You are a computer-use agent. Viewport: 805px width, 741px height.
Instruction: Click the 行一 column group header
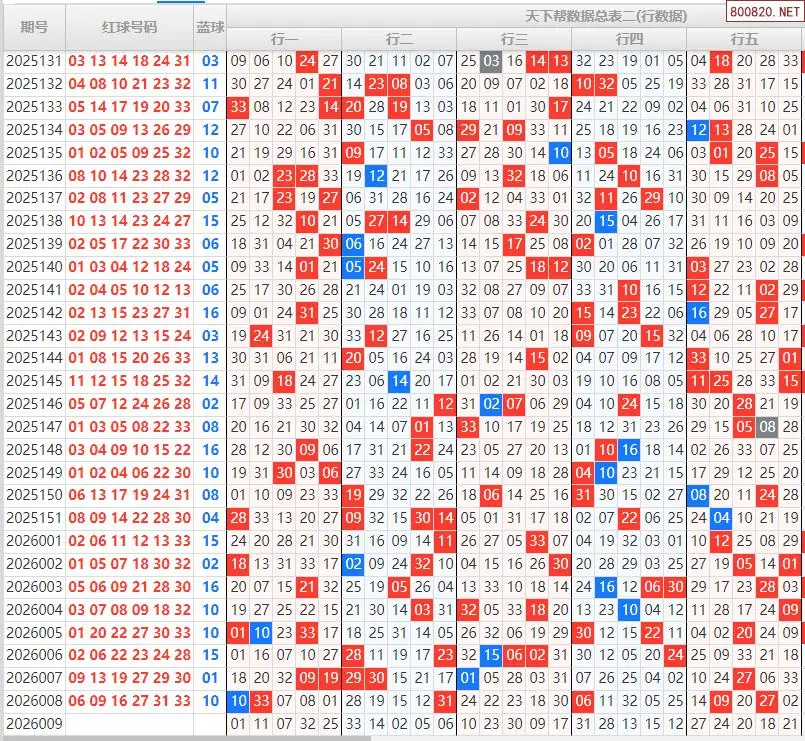(x=284, y=39)
